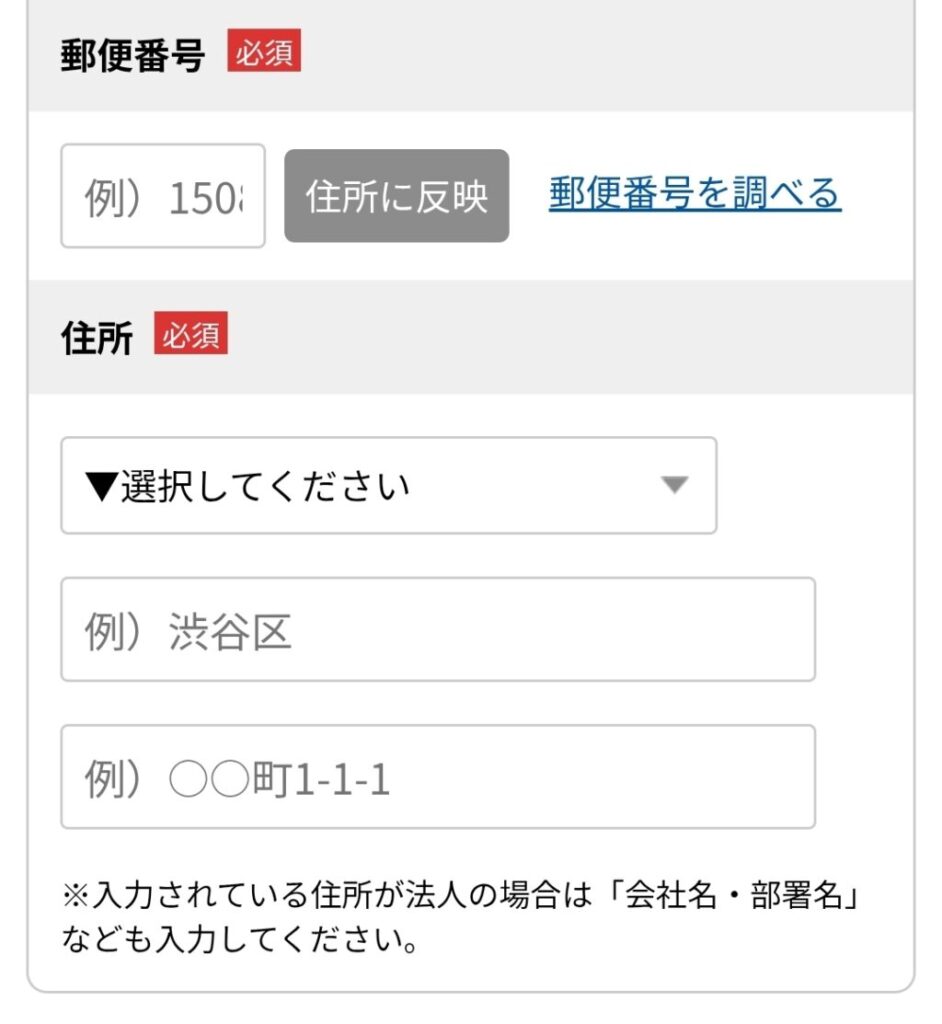The width and height of the screenshot is (942, 1024).
Task: Click the ※ symbol starting the address note
Action: [75, 895]
